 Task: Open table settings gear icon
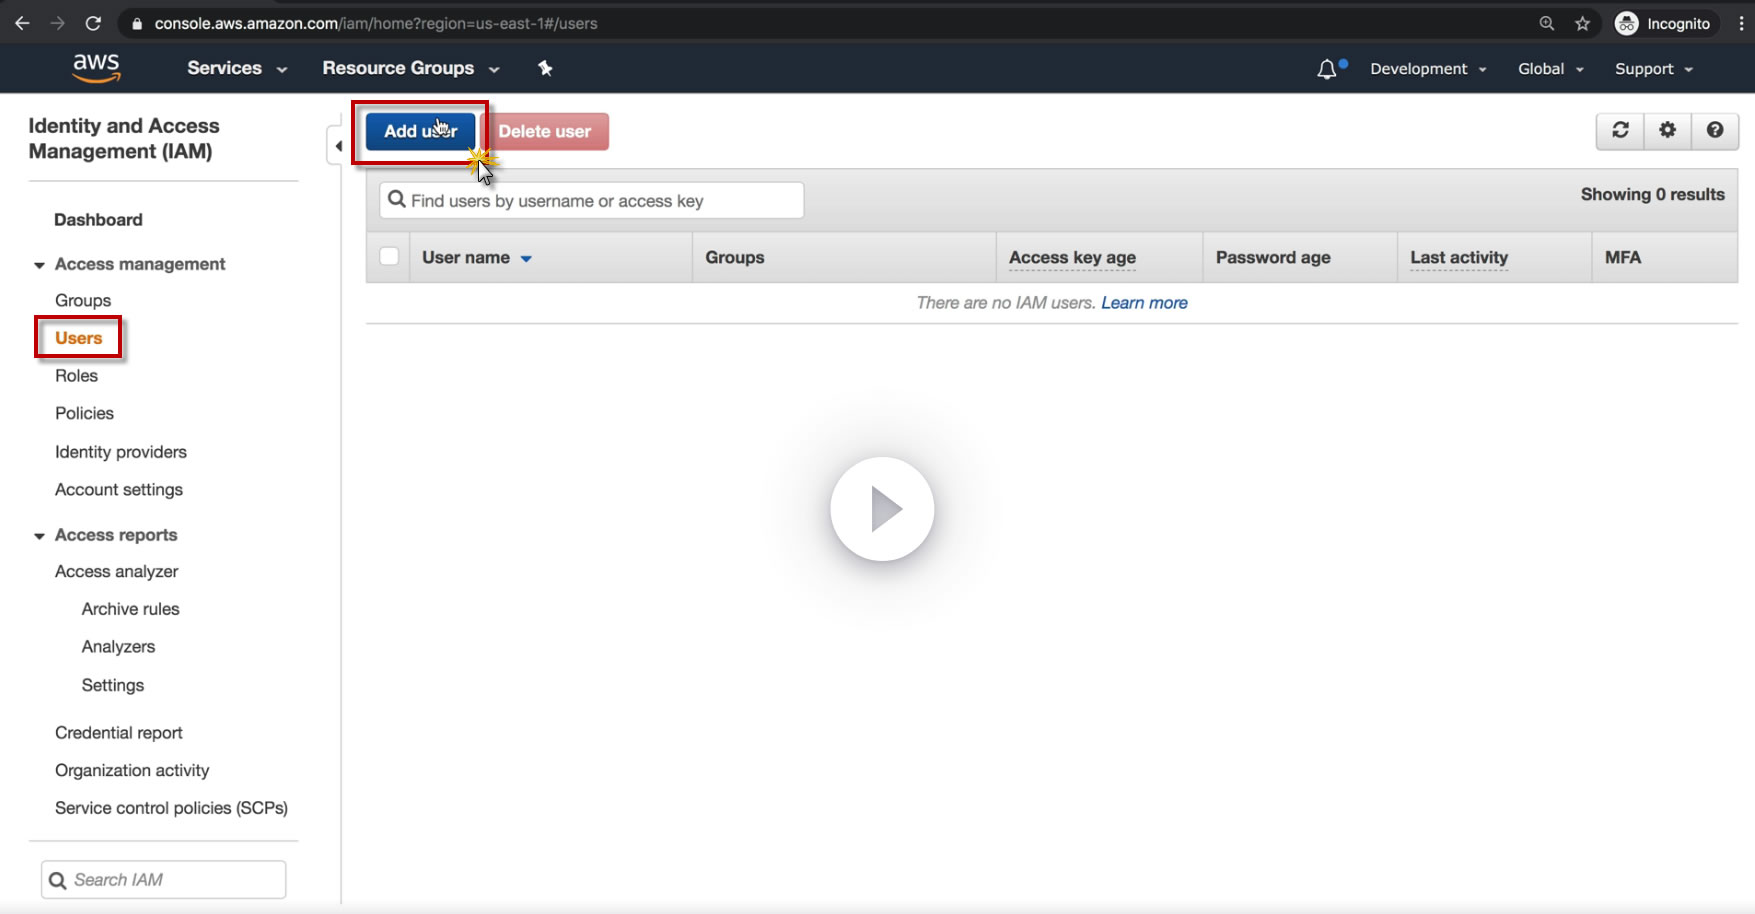click(1667, 130)
